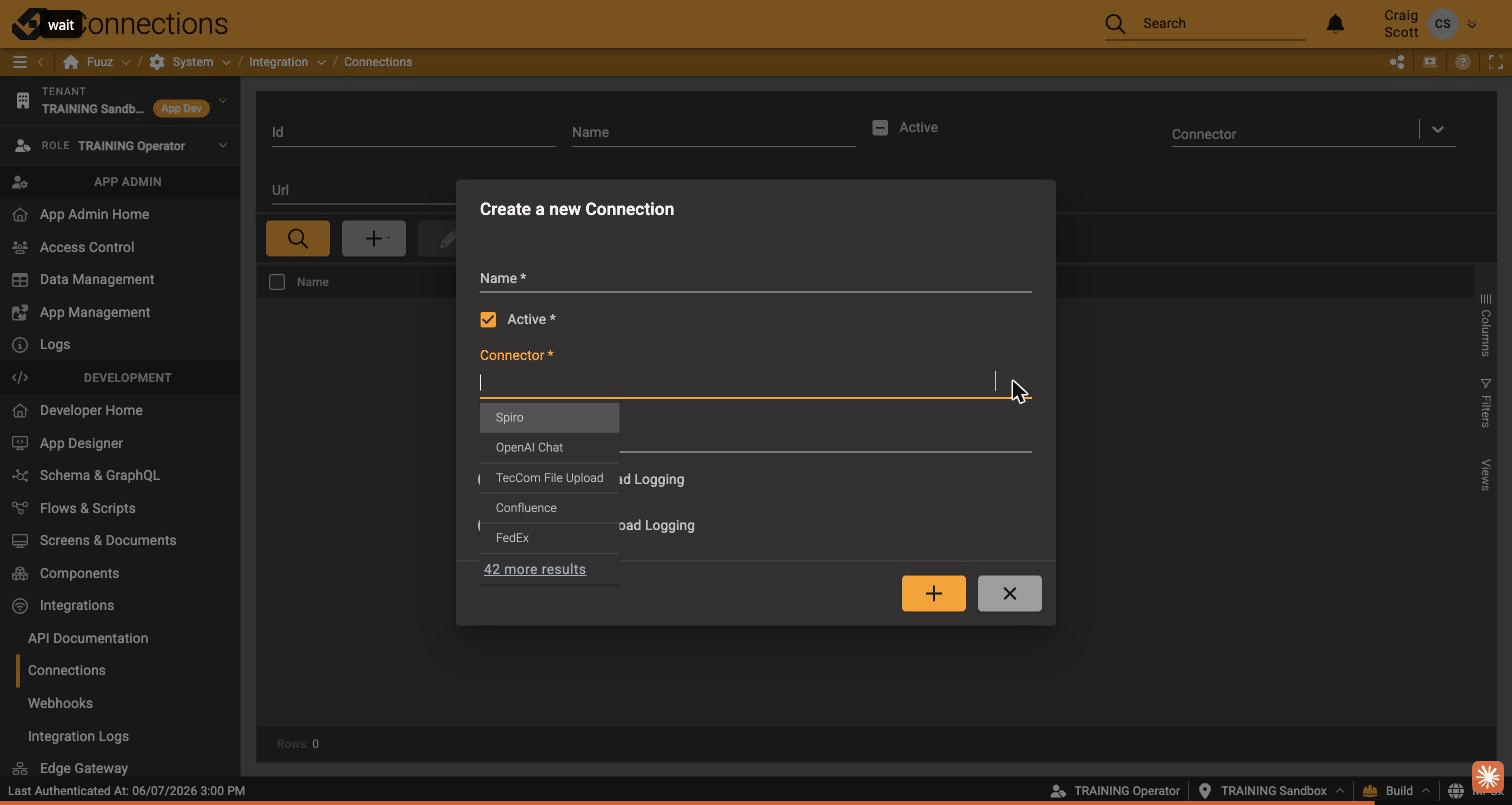1512x805 pixels.
Task: Click the search magnifier icon in header
Action: click(x=1115, y=23)
